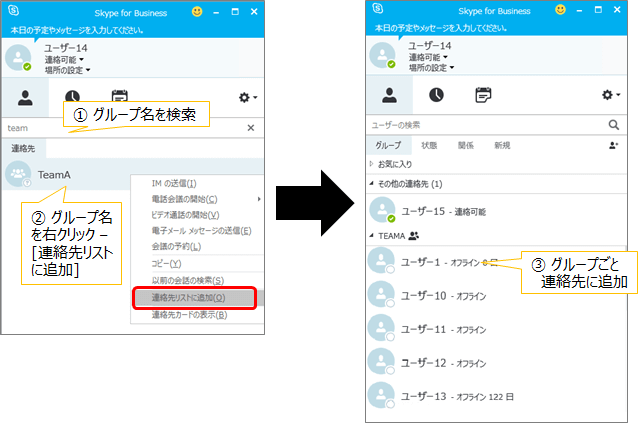Click the magnifier search icon in right window

click(x=614, y=125)
